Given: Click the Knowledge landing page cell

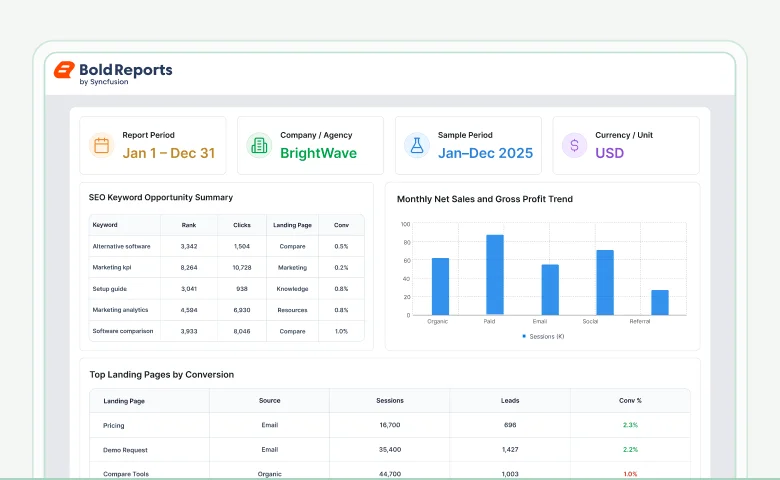Looking at the screenshot, I should (x=292, y=288).
